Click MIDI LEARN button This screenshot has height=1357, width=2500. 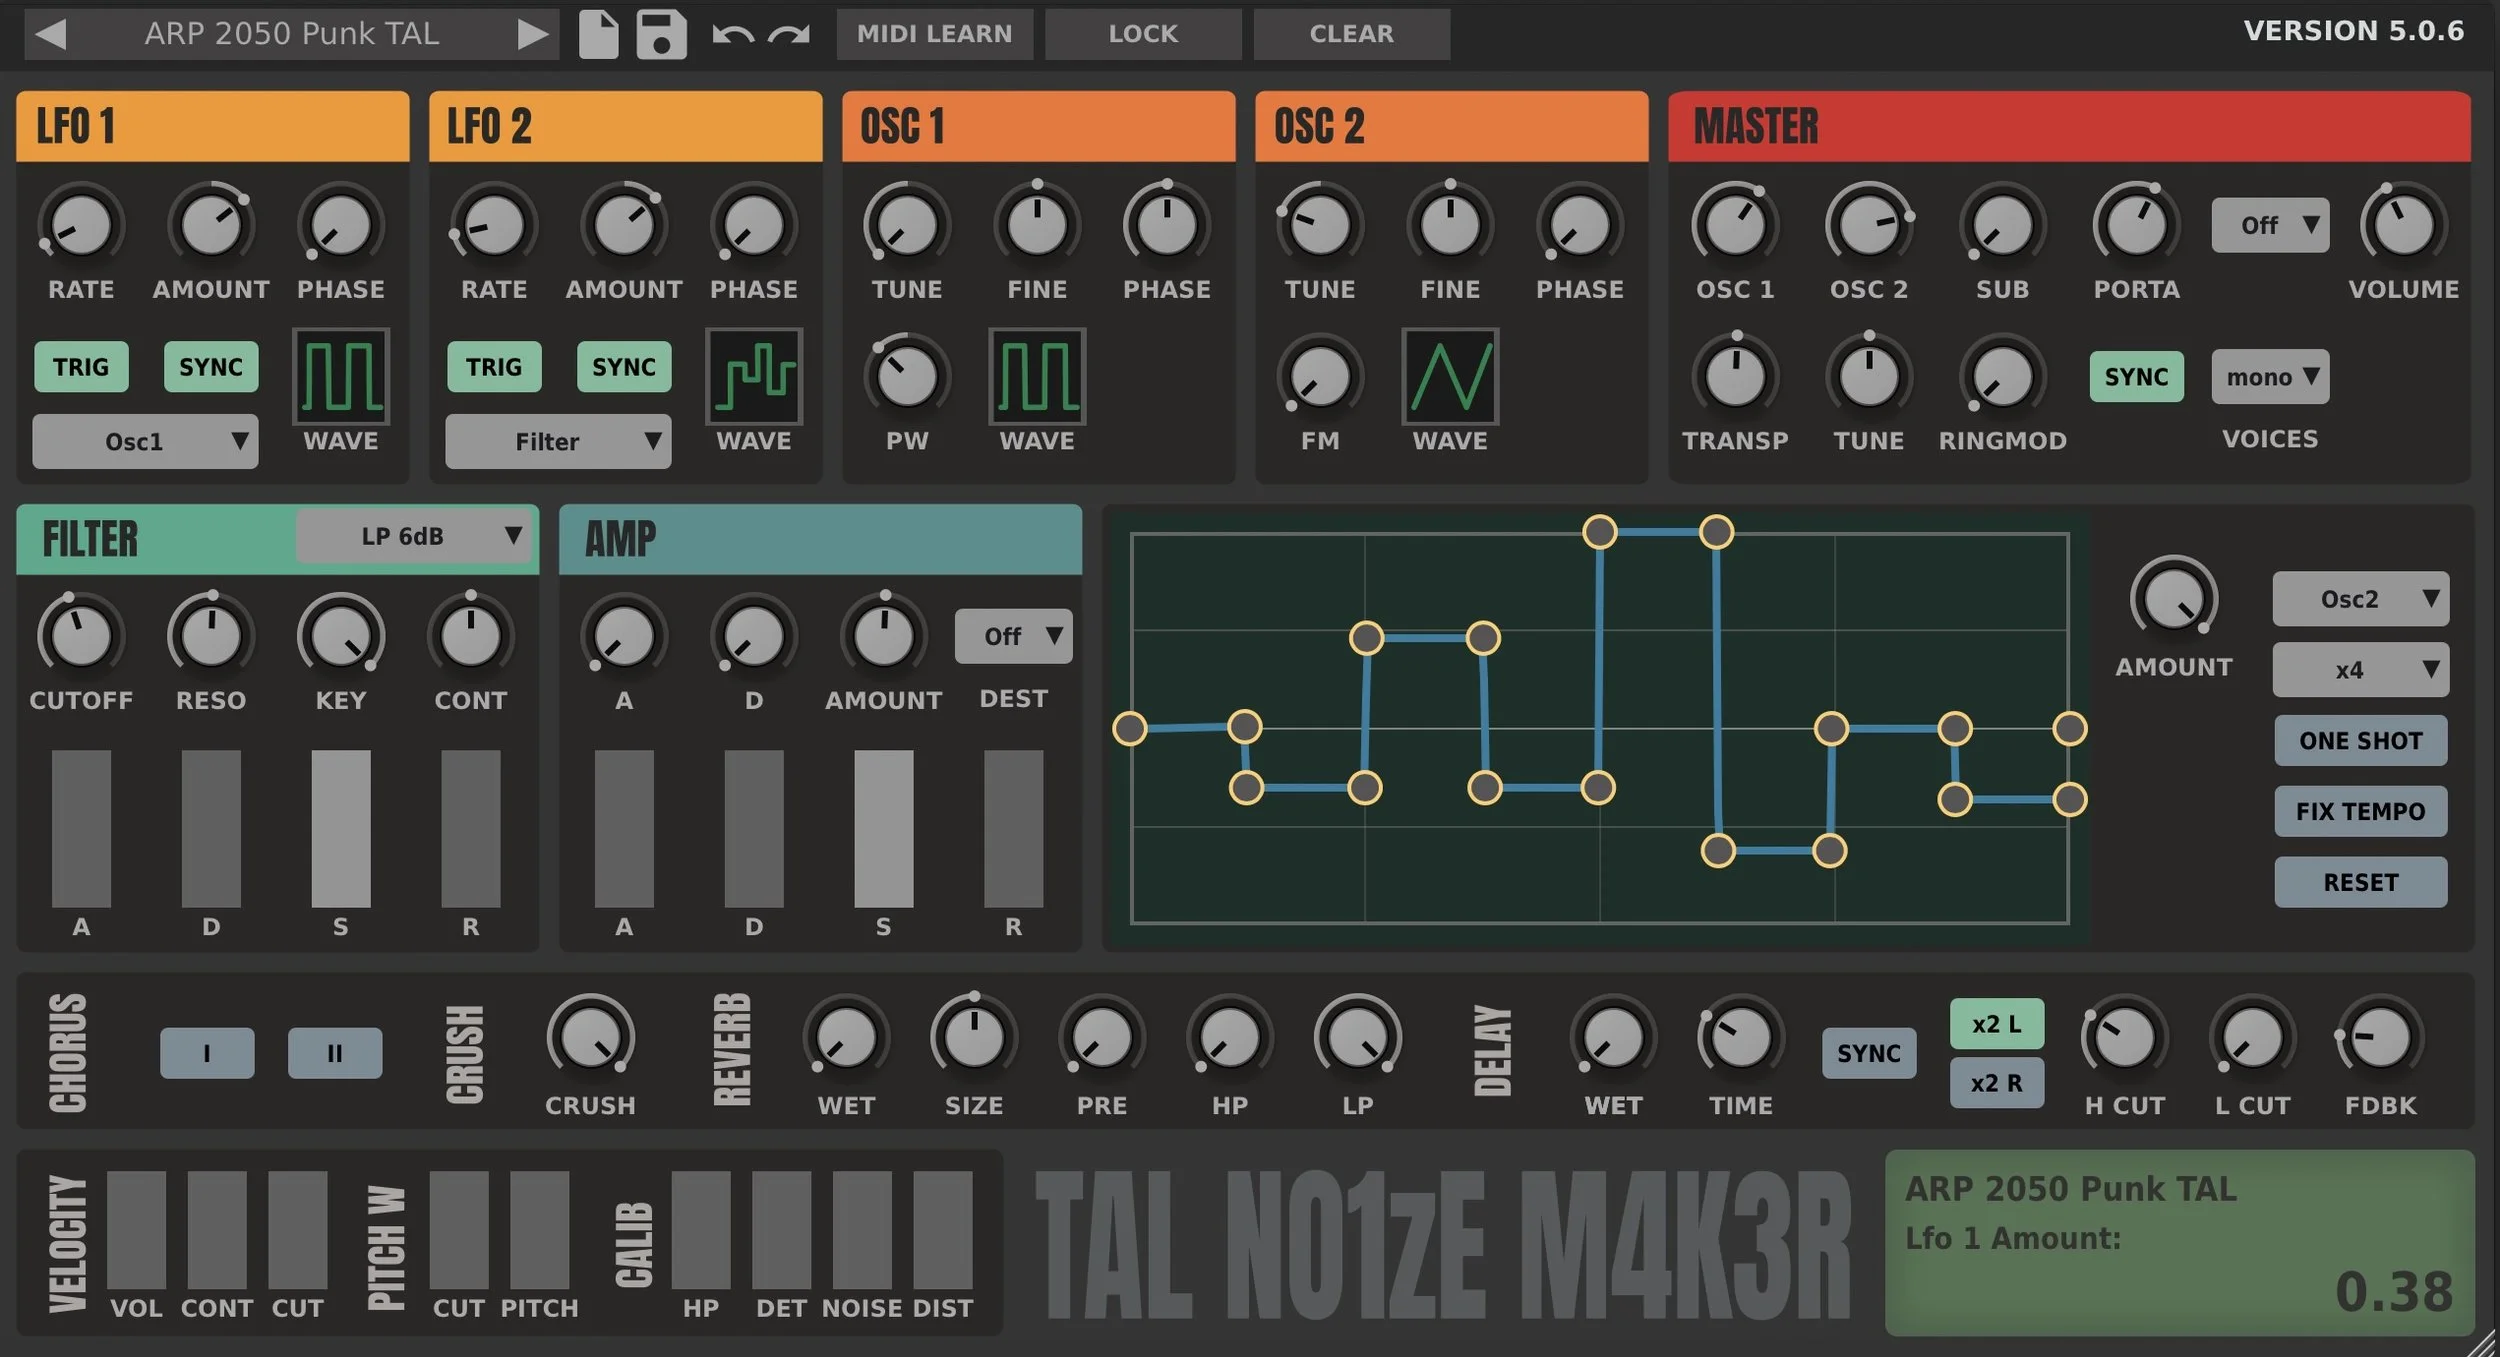[x=935, y=34]
